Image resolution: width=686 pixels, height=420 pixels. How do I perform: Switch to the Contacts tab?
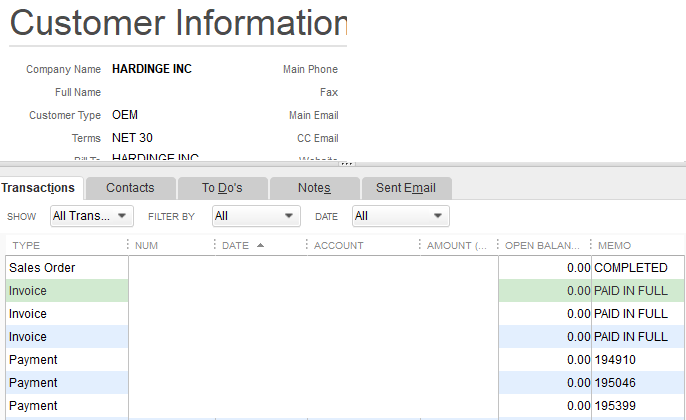[130, 188]
